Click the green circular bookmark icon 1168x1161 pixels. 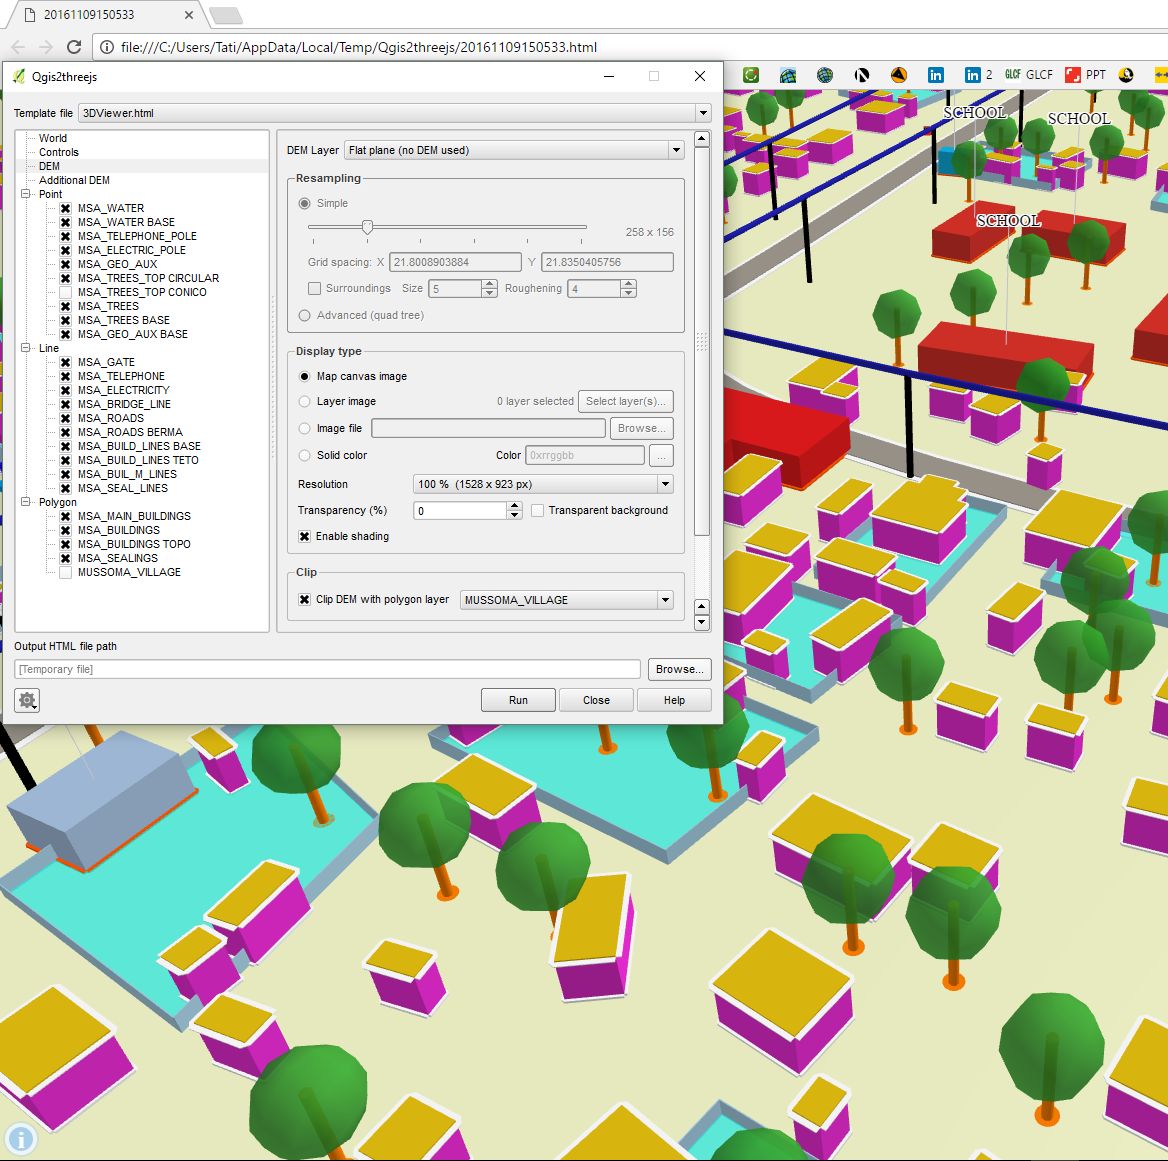click(751, 74)
